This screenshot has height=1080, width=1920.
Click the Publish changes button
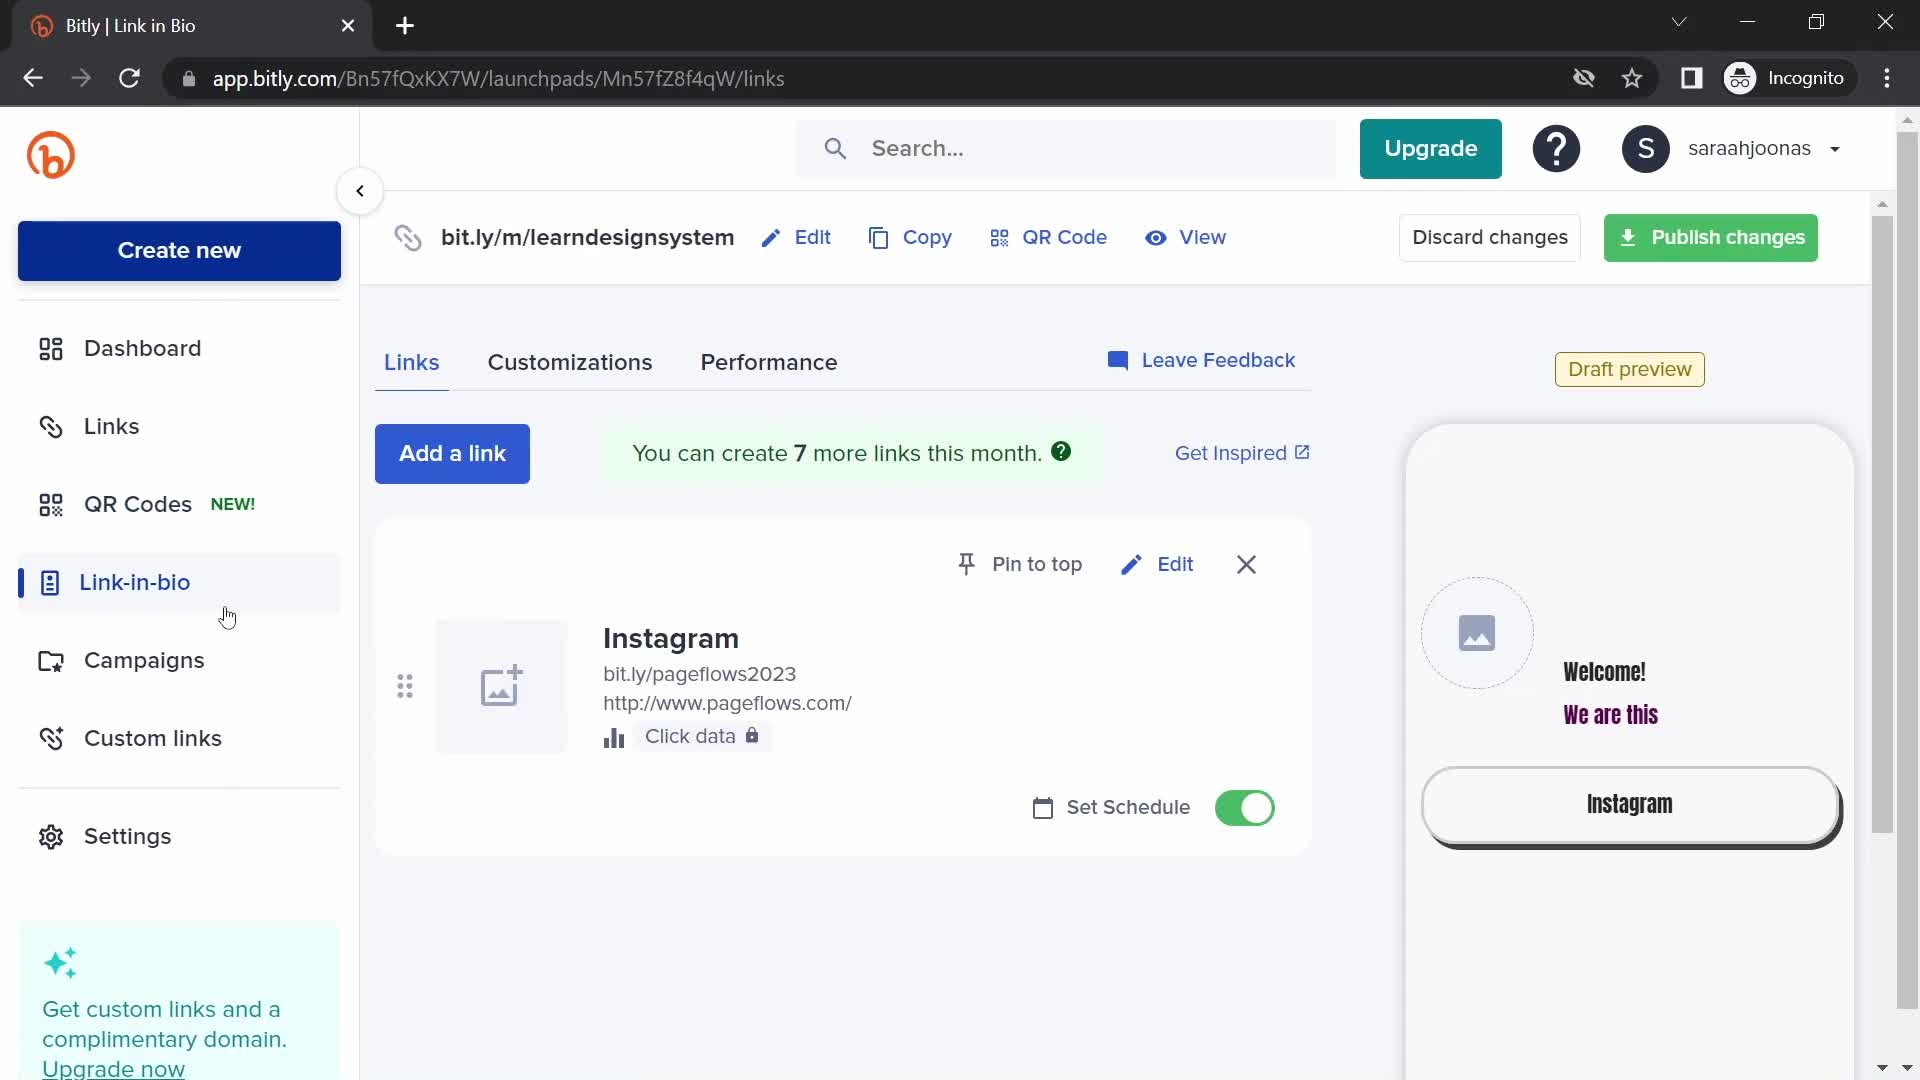click(x=1712, y=237)
